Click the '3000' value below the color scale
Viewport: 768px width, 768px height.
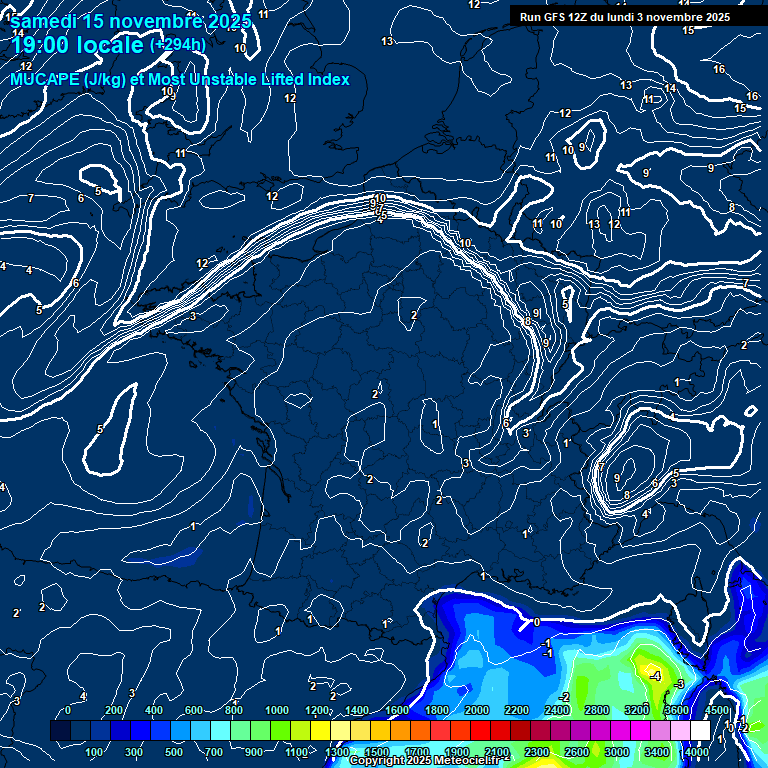pyautogui.click(x=617, y=752)
